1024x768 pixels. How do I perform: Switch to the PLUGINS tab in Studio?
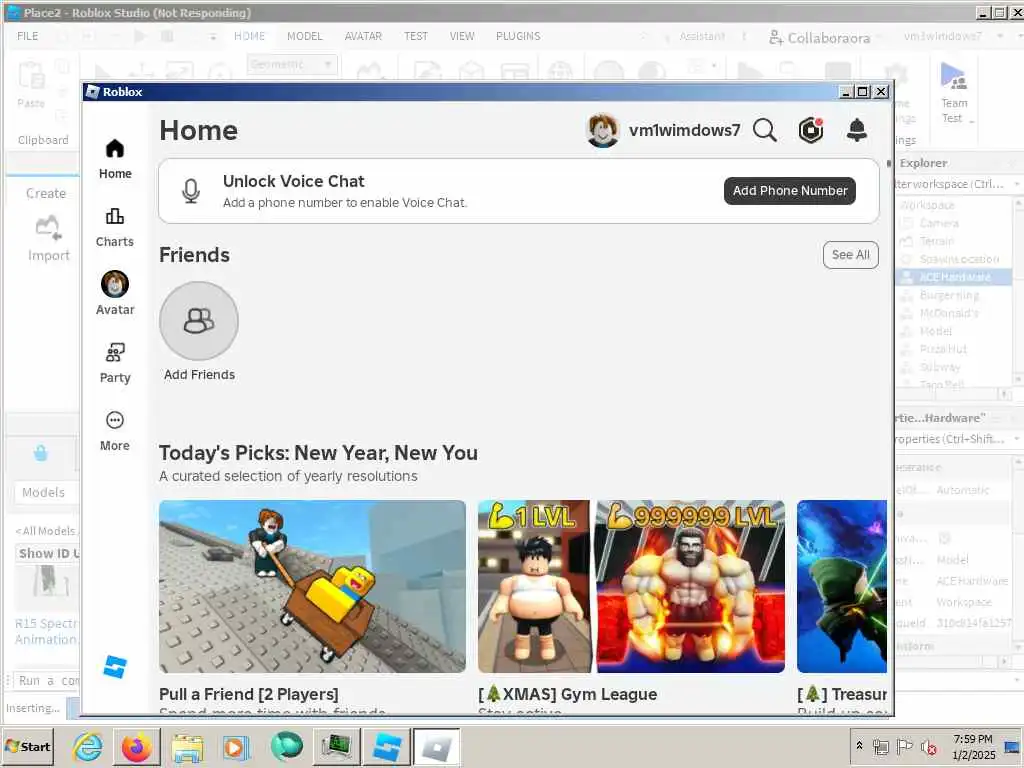click(518, 36)
